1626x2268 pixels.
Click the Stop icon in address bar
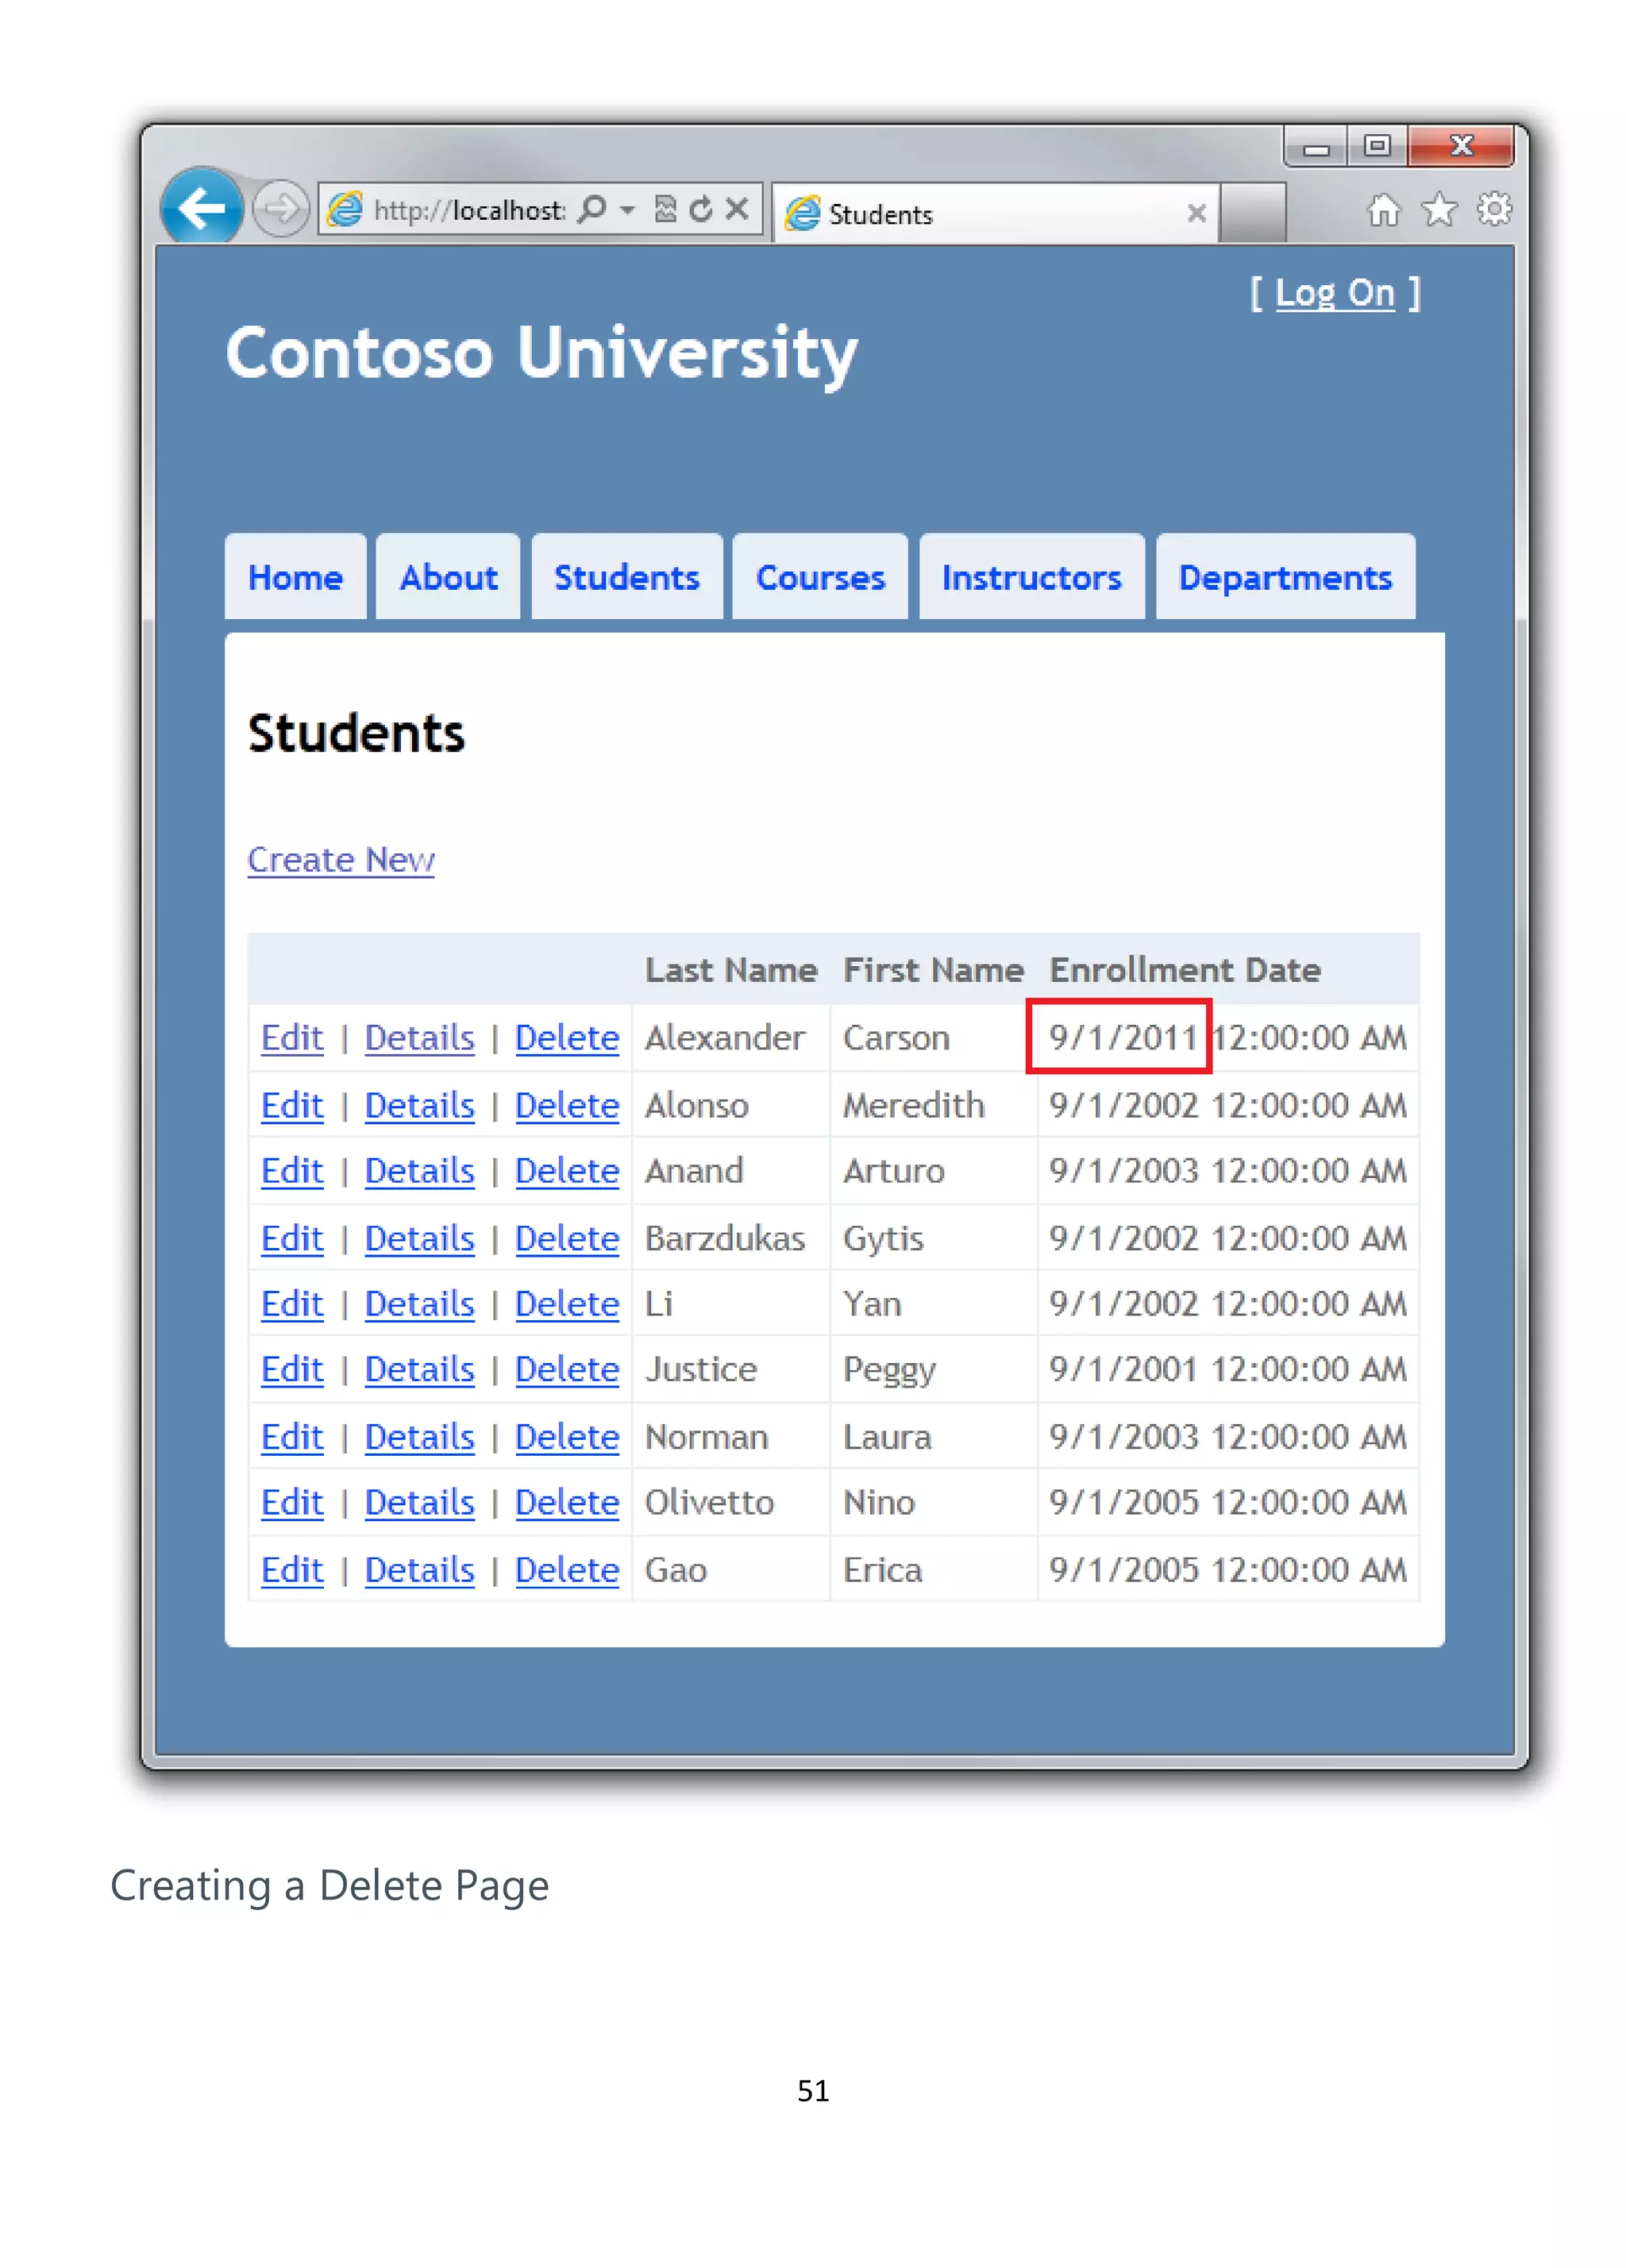(737, 208)
